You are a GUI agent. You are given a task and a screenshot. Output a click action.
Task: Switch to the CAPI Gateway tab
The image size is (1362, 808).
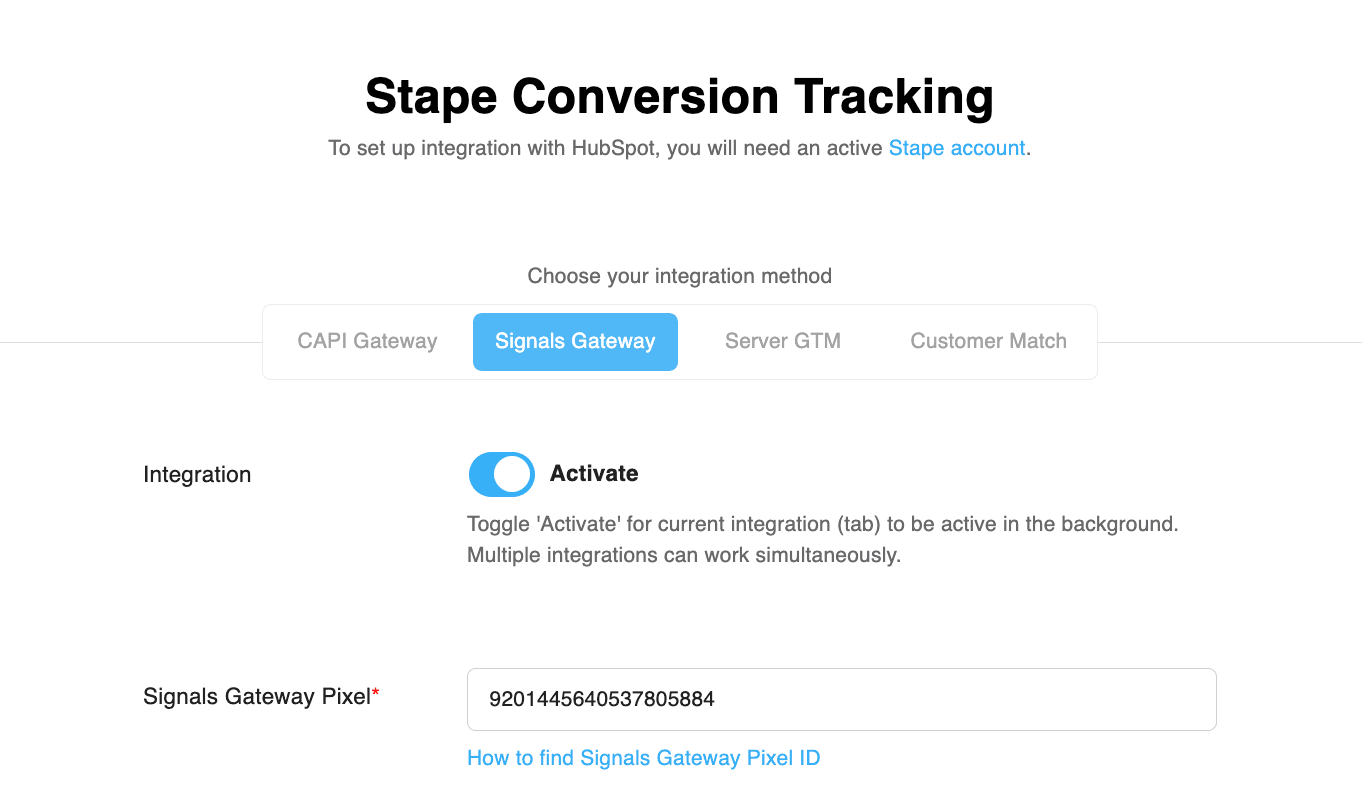pyautogui.click(x=367, y=341)
